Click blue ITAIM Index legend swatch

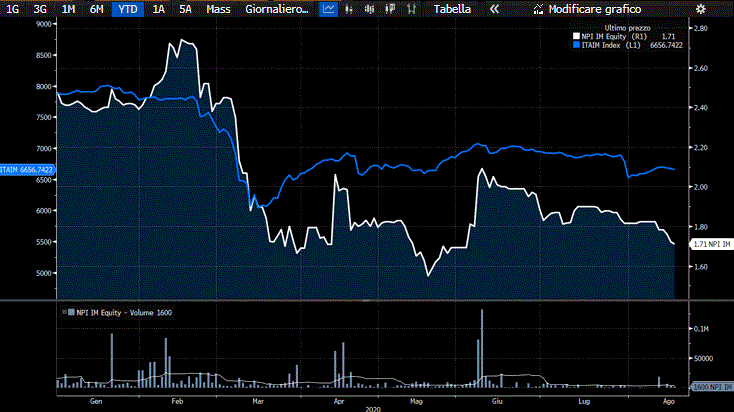point(576,45)
